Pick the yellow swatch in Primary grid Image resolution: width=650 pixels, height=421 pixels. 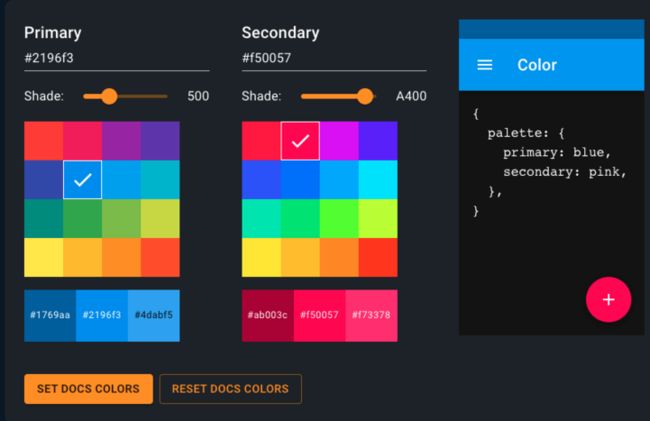44,257
